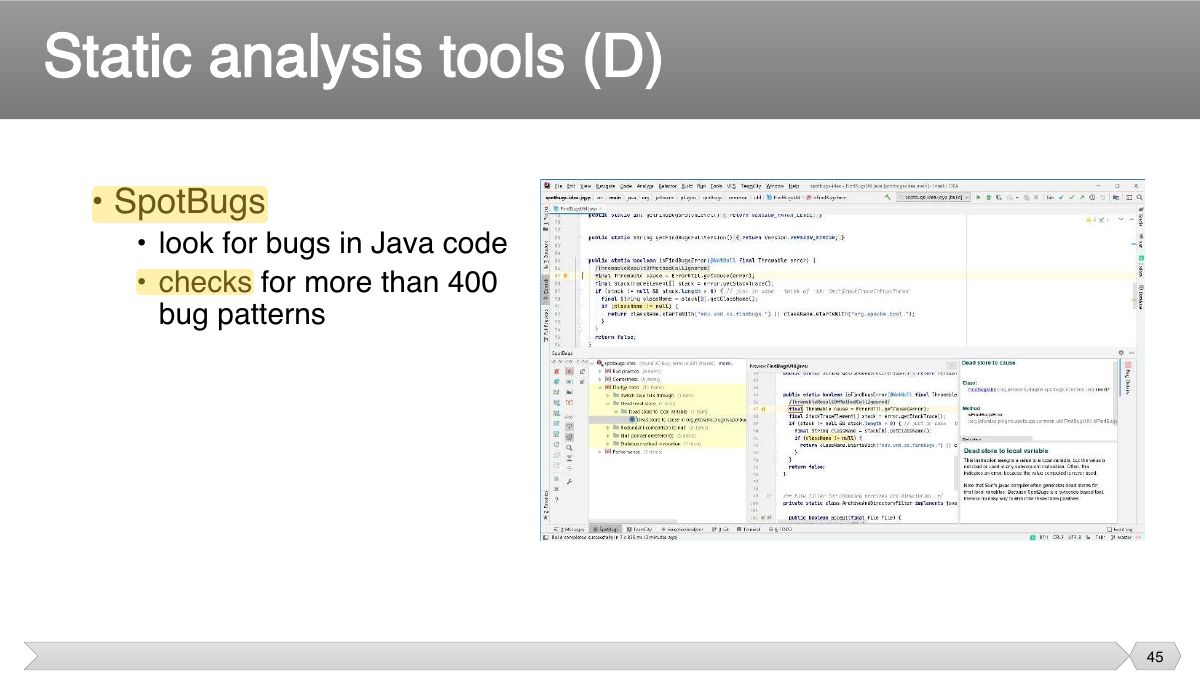Click the CRLF line separator status entry
Viewport: 1200px width, 676px height.
pyautogui.click(x=1058, y=537)
